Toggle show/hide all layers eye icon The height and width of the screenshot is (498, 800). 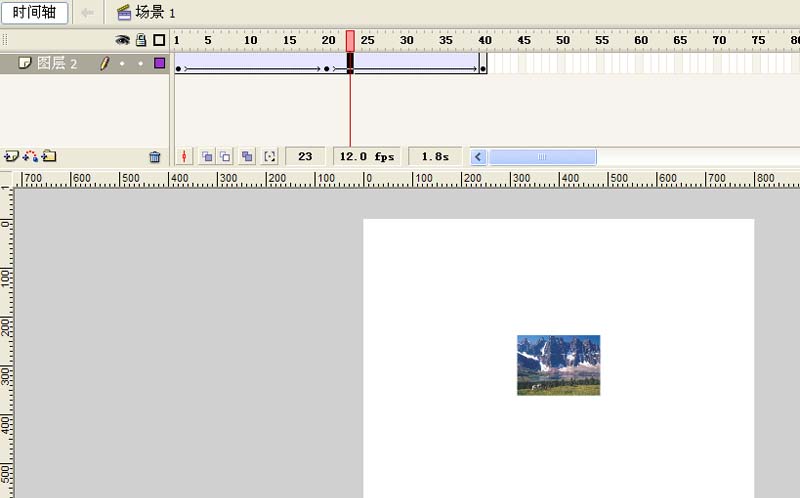(x=122, y=40)
